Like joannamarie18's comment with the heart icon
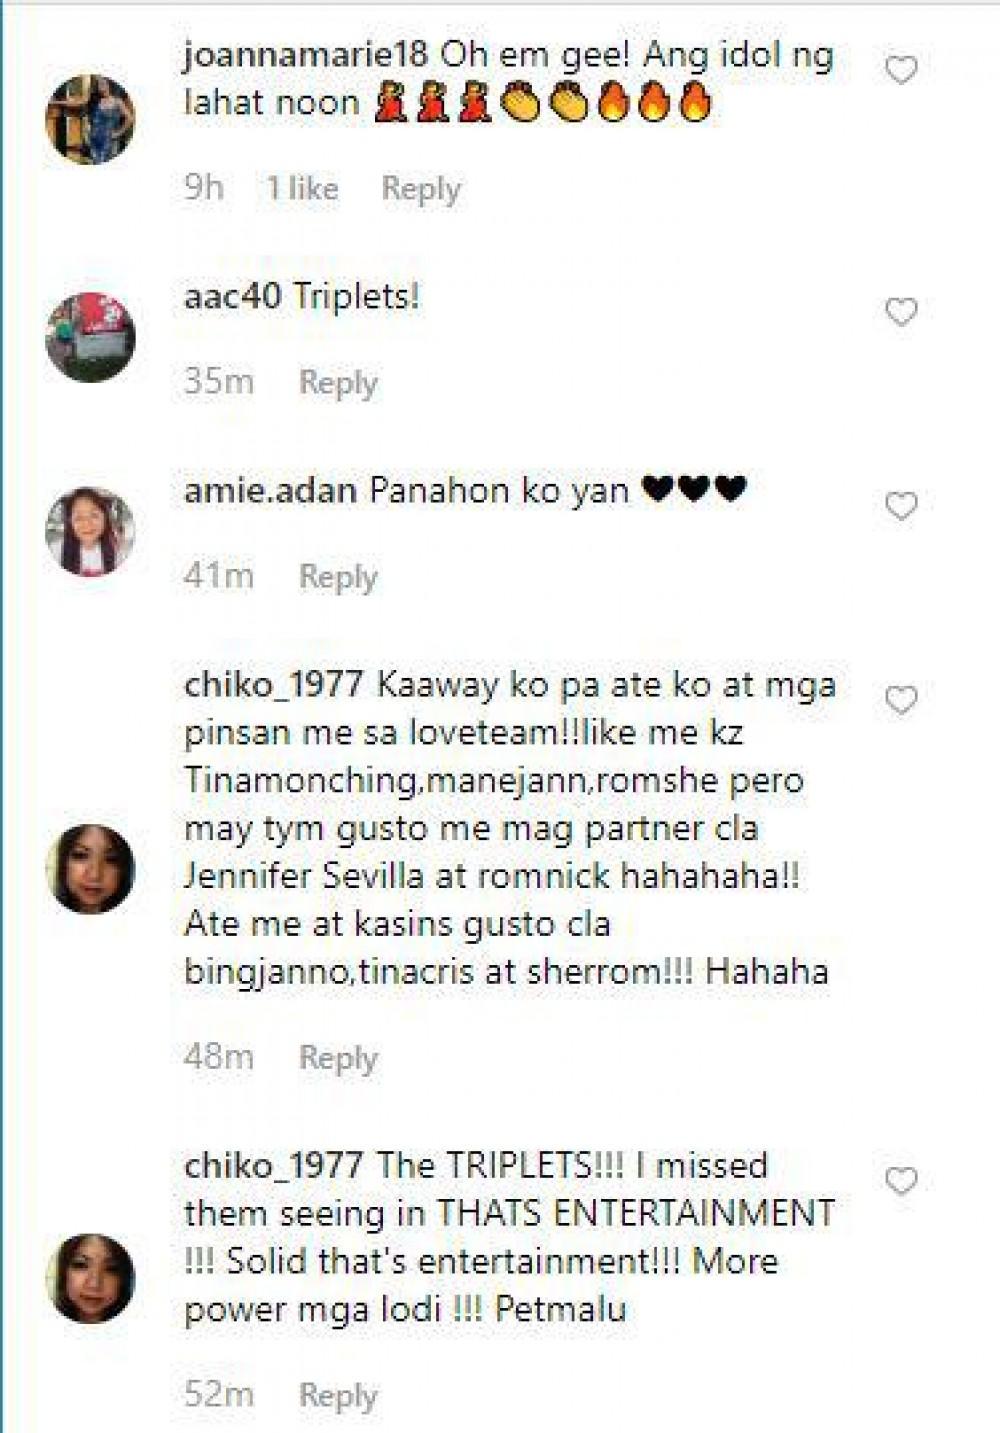 pos(901,70)
